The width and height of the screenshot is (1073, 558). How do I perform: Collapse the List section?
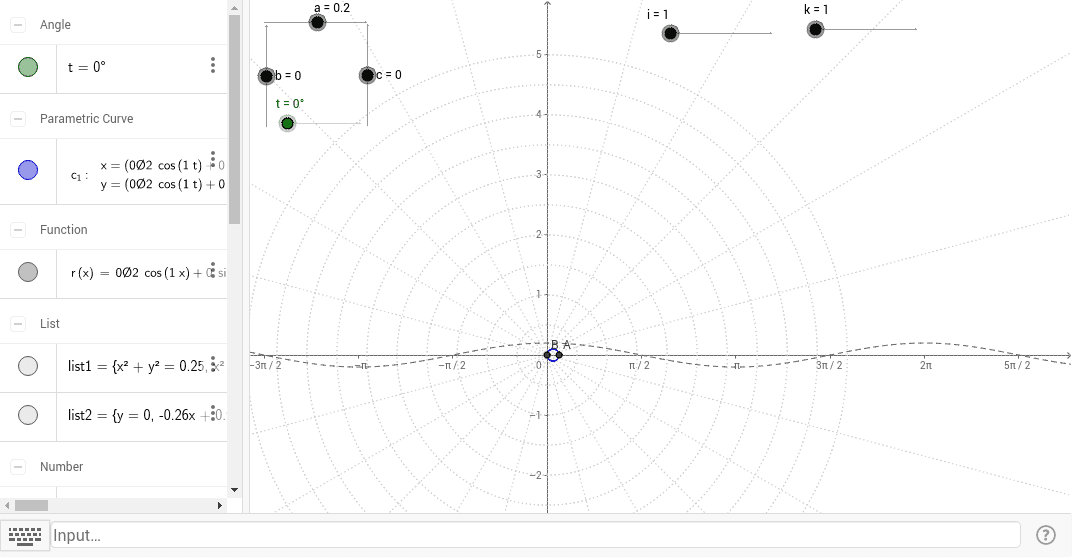tap(18, 323)
